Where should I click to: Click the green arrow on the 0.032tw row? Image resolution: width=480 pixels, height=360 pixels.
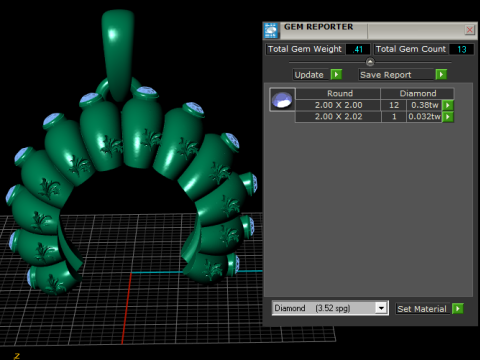448,117
